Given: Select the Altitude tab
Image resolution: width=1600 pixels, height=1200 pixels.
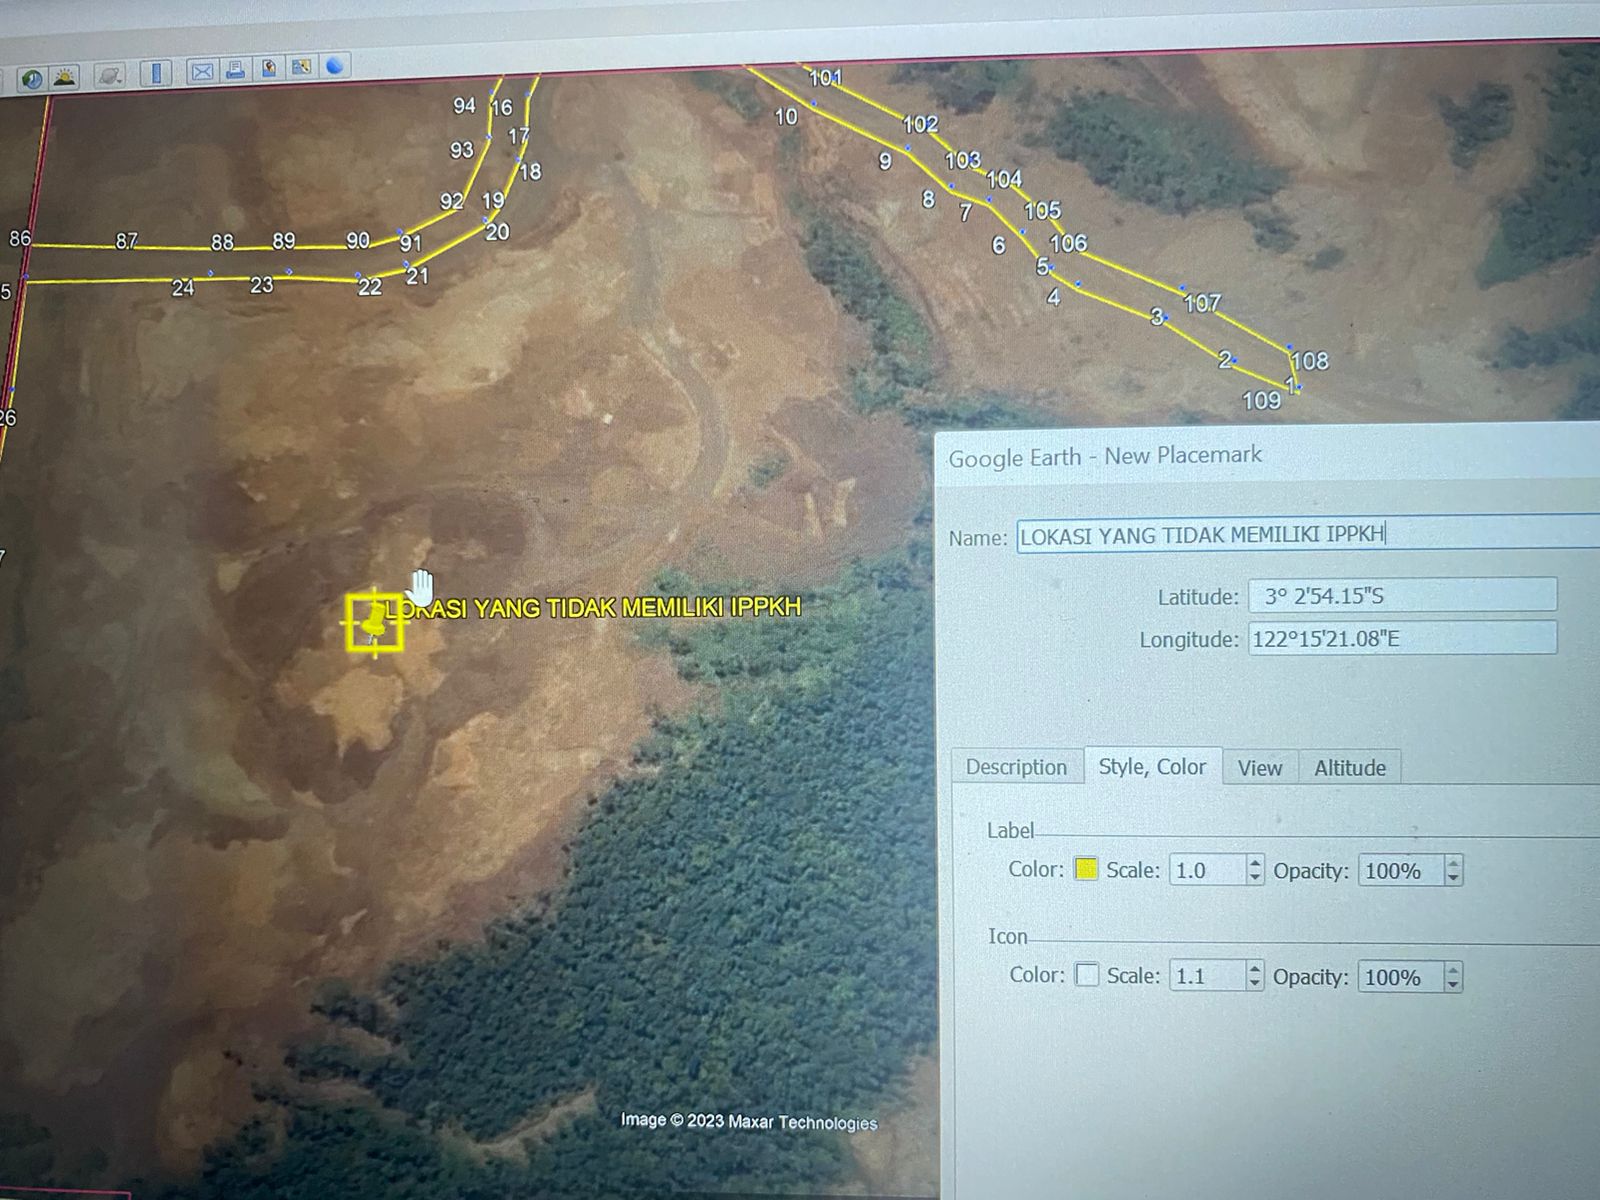Looking at the screenshot, I should coord(1349,768).
